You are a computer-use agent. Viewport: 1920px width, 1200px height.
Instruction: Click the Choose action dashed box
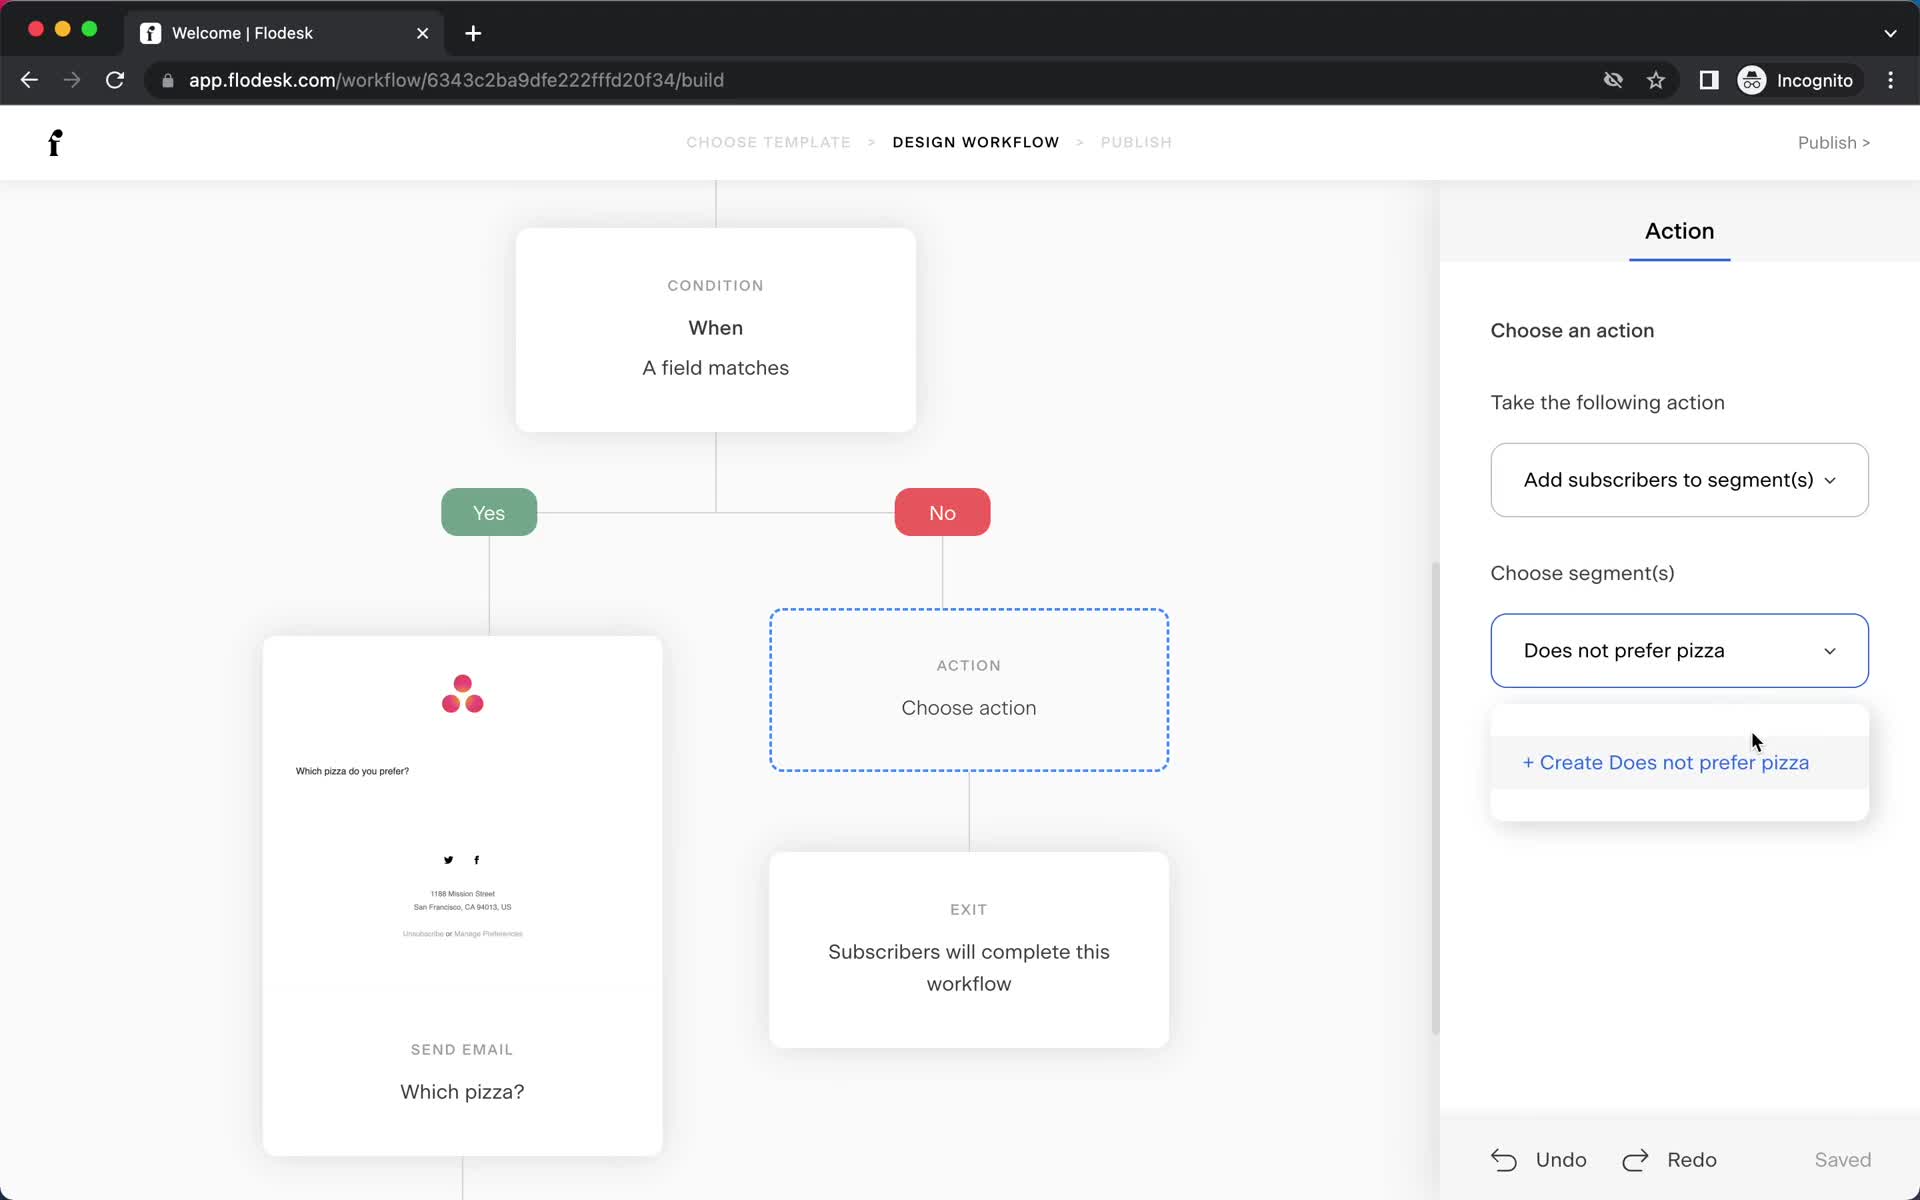(x=968, y=687)
